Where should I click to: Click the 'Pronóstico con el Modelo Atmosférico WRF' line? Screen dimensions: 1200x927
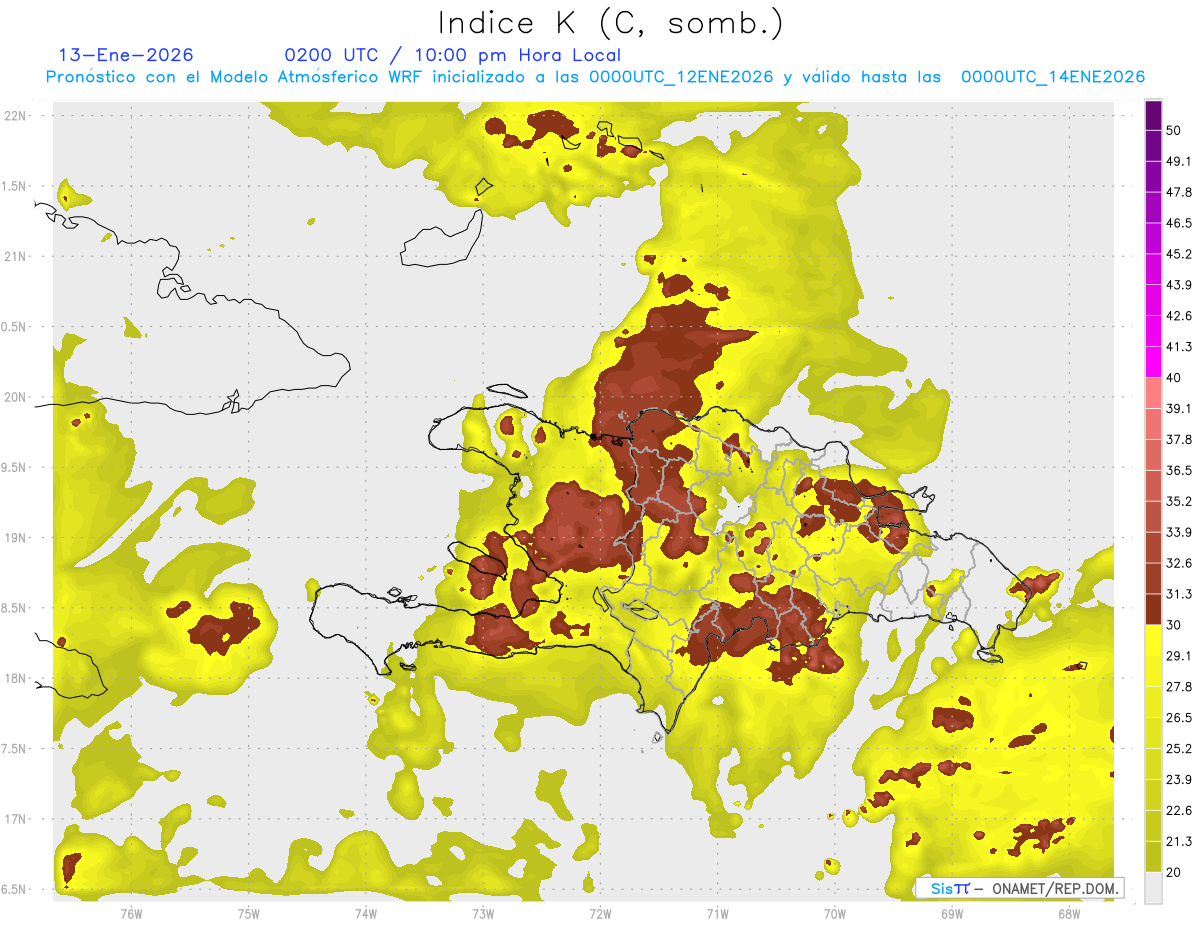click(595, 77)
